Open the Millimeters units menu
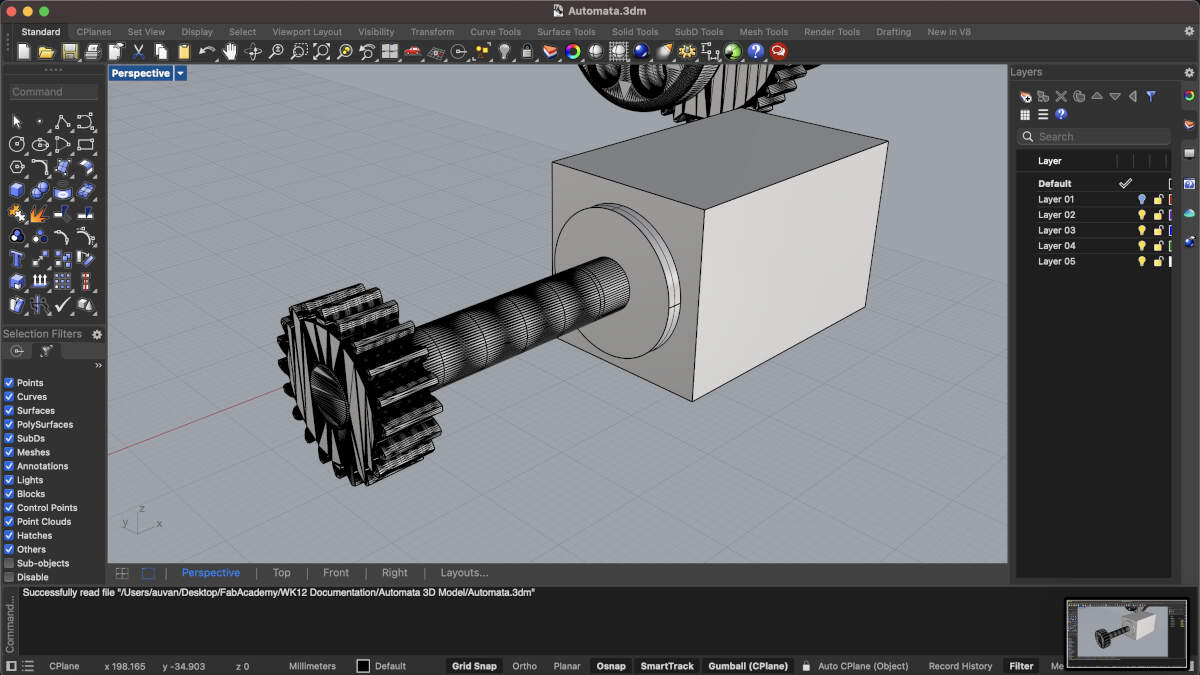The height and width of the screenshot is (675, 1200). pyautogui.click(x=312, y=666)
